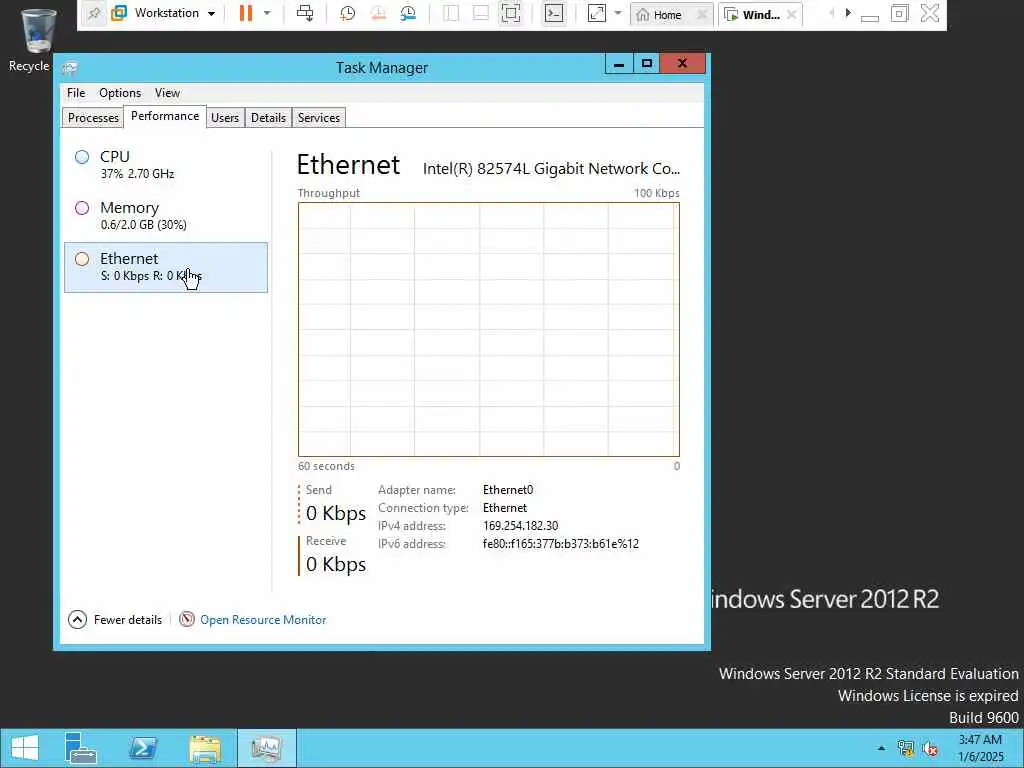Viewport: 1024px width, 768px height.
Task: Click the Ethernet throughput graph
Action: point(488,329)
